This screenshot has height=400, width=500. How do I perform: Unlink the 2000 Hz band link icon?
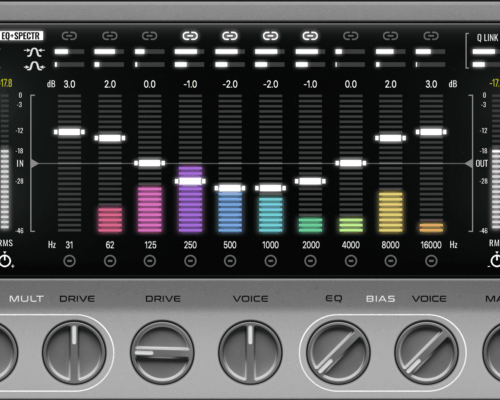coord(310,36)
